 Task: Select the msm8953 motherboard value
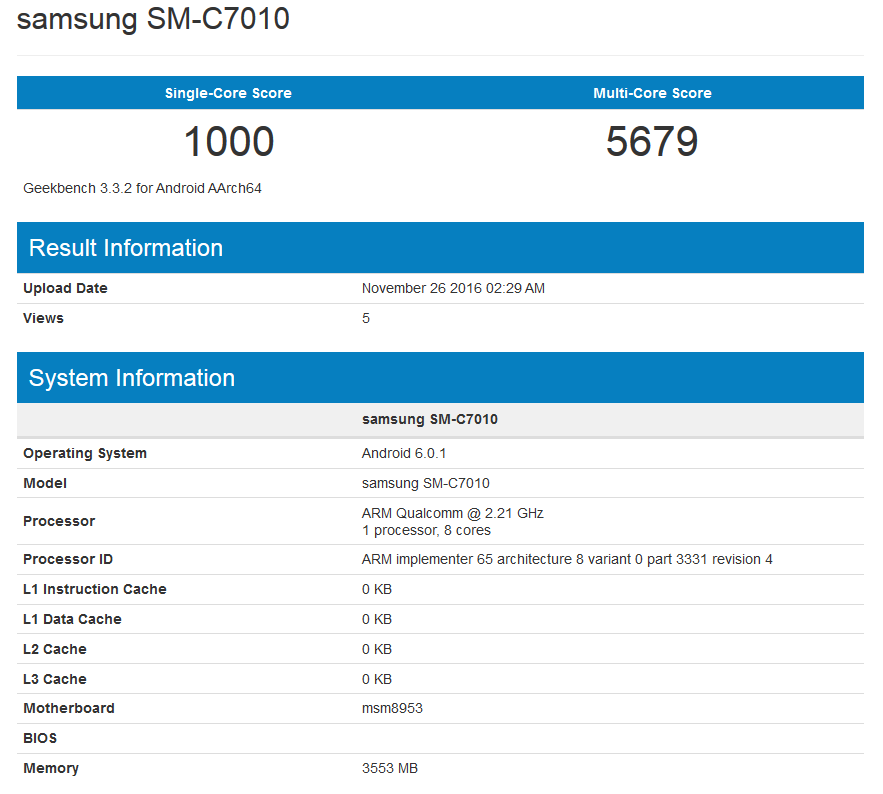pyautogui.click(x=389, y=708)
